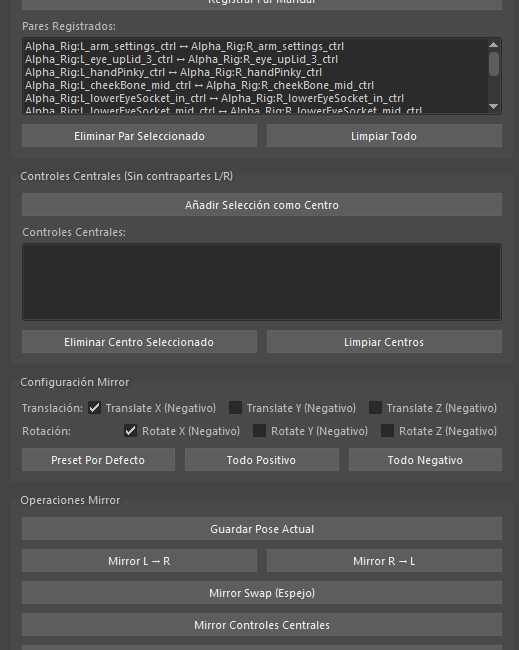Select the L_eye_upLid_3_ctrl pair row

click(256, 59)
